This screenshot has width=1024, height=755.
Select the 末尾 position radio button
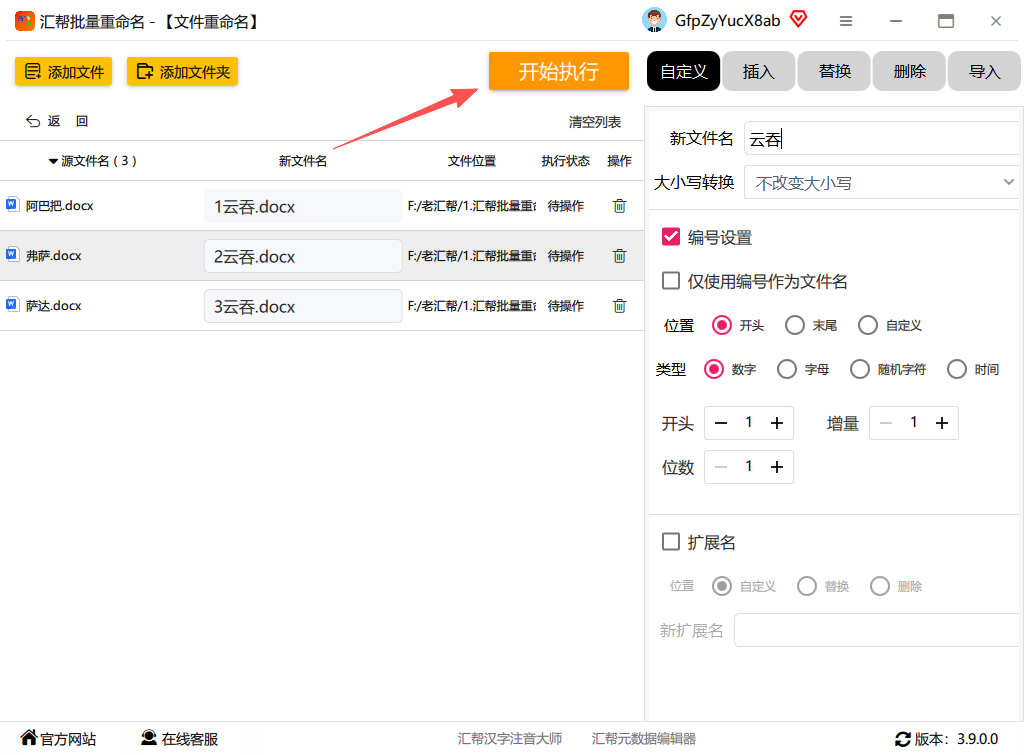795,325
